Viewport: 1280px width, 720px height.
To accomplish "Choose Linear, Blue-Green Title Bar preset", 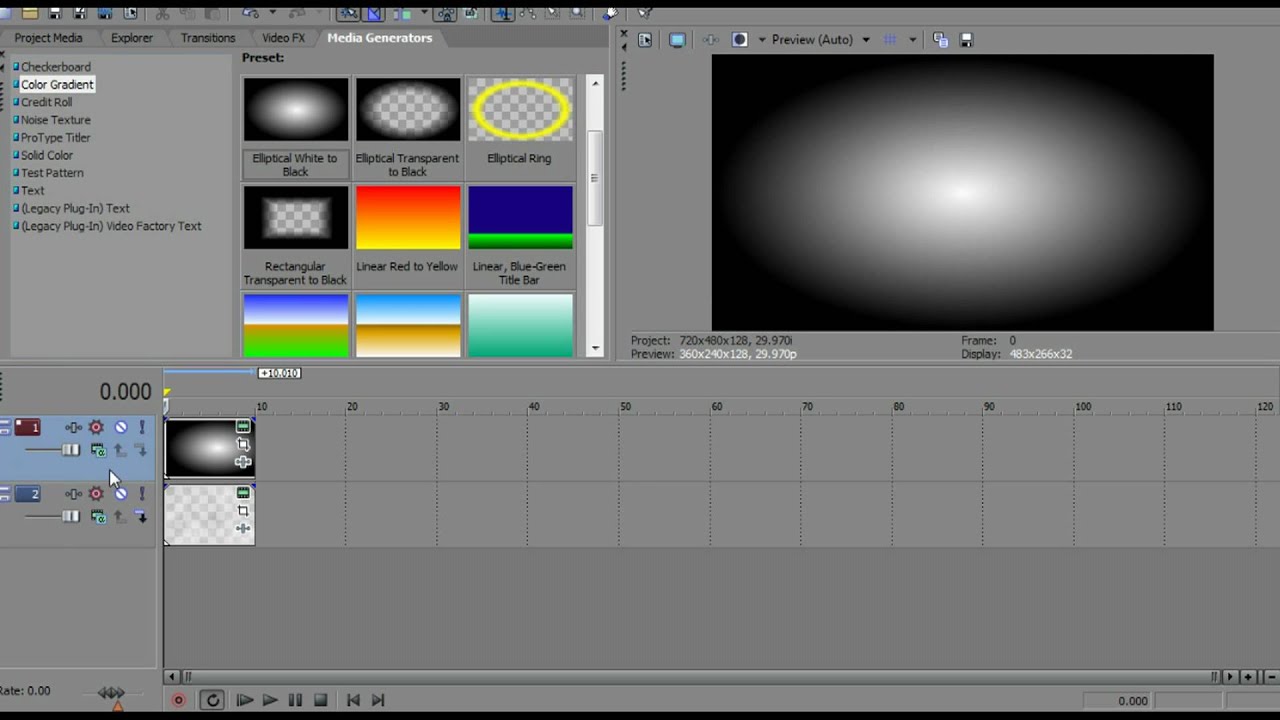I will (x=519, y=235).
